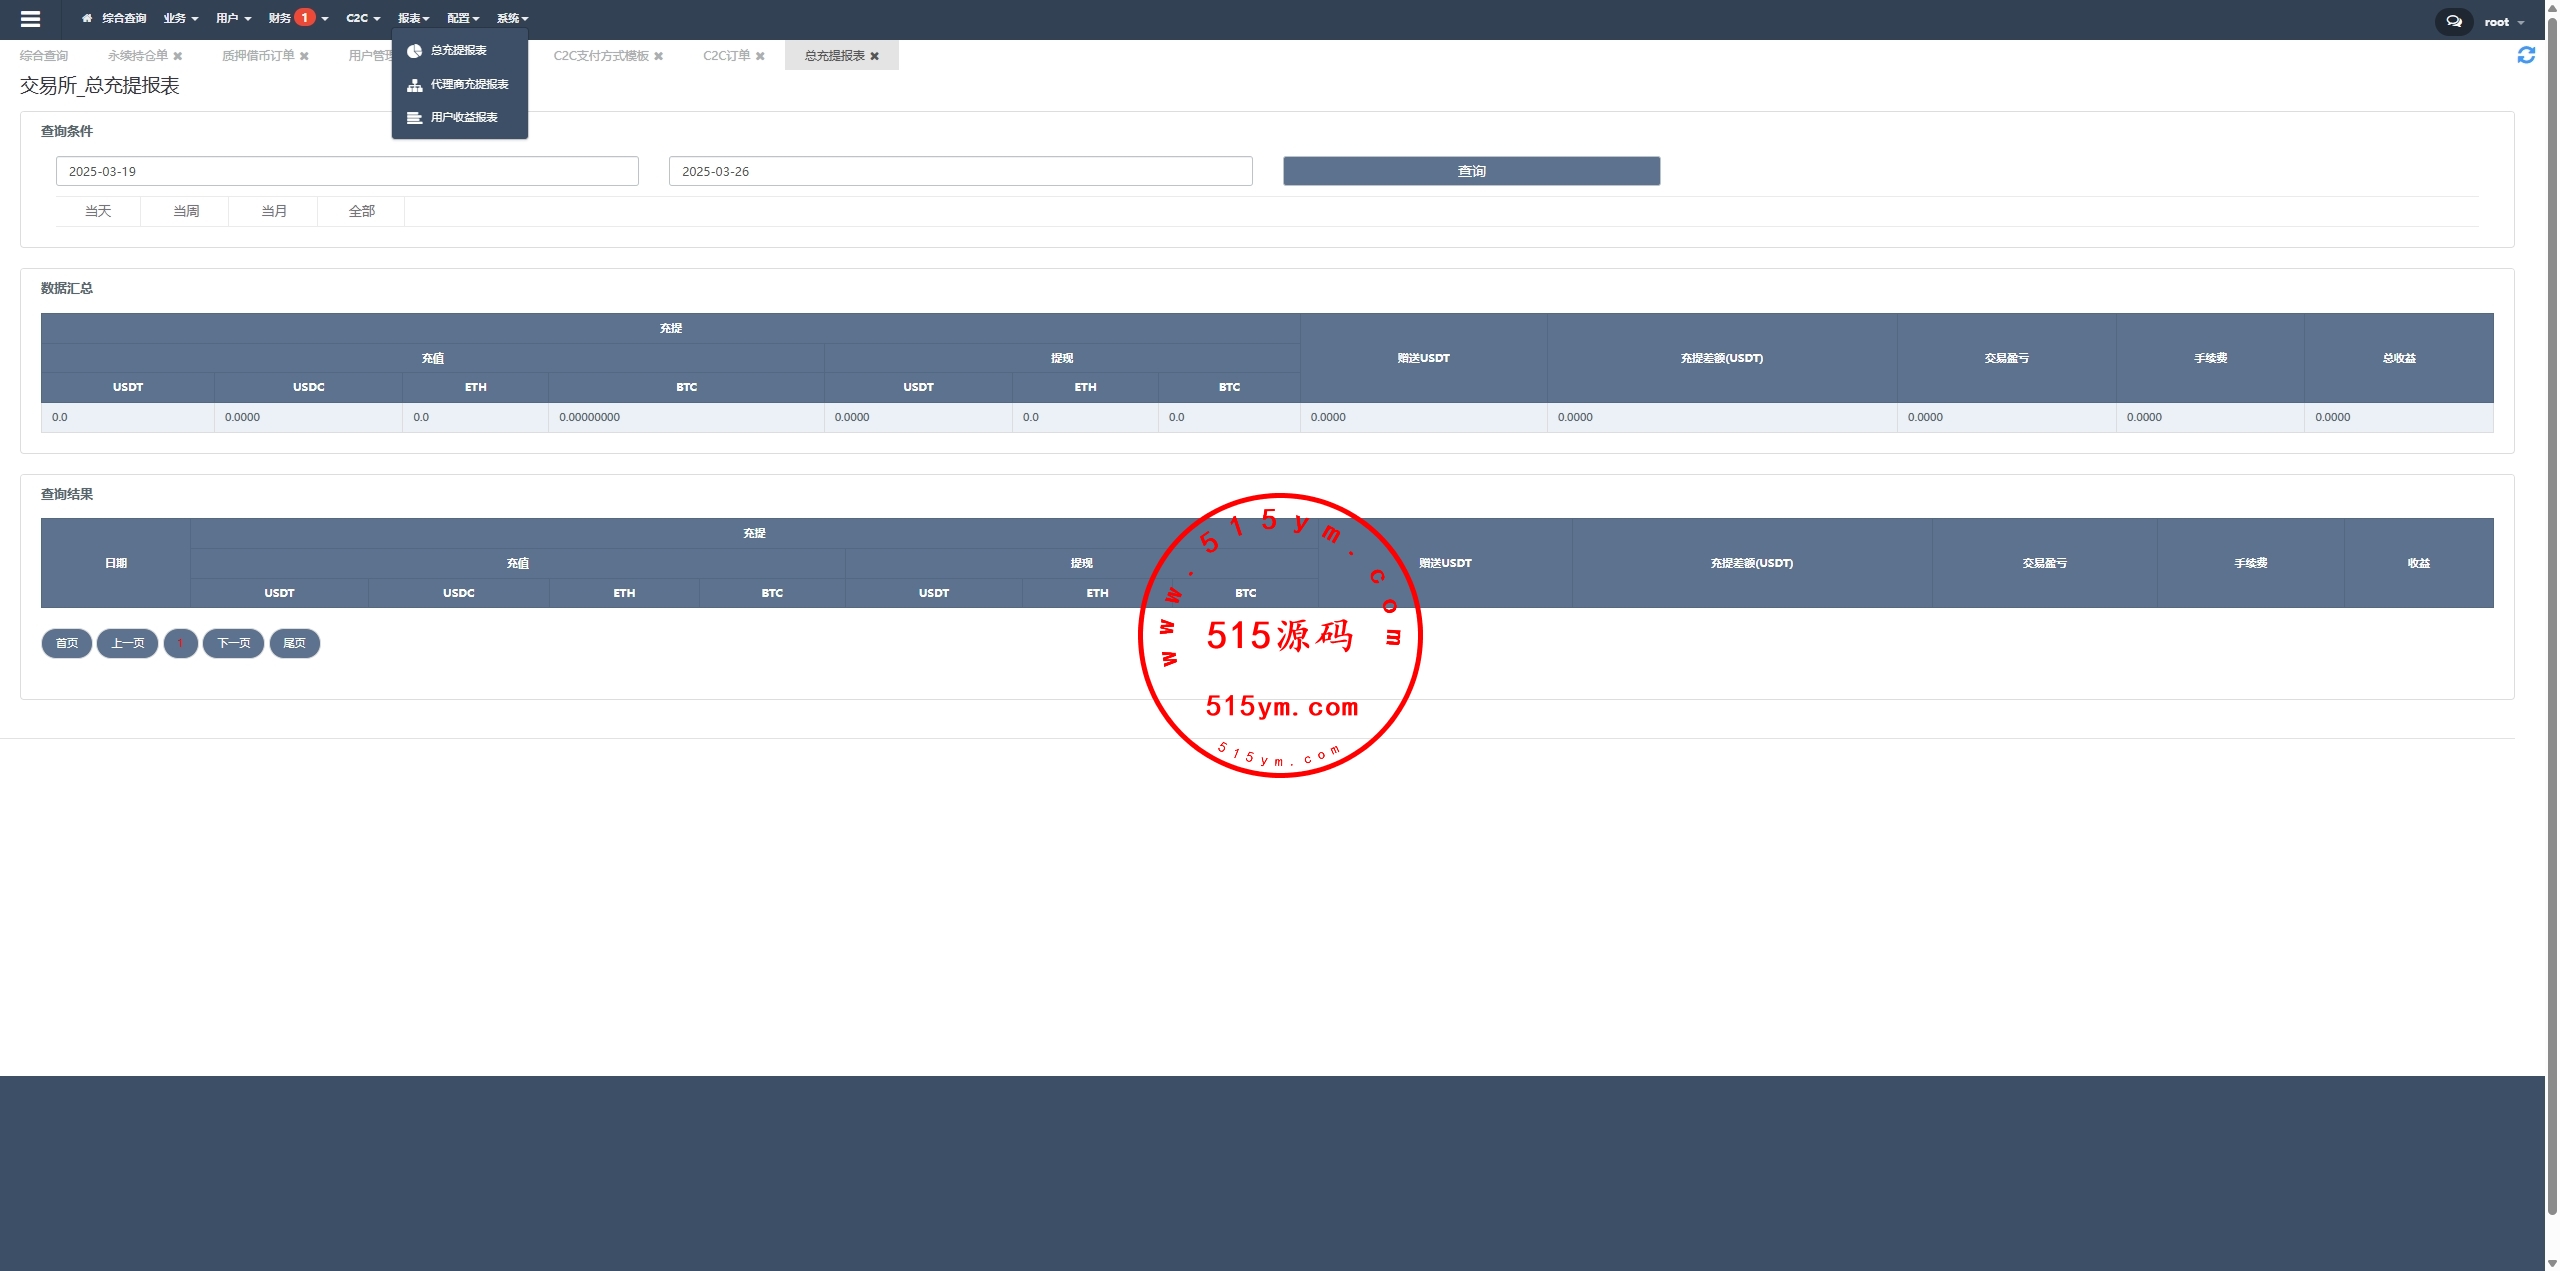Screen dimensions: 2560x1271
Task: Click the blue refresh icon at top right
Action: tap(2526, 55)
